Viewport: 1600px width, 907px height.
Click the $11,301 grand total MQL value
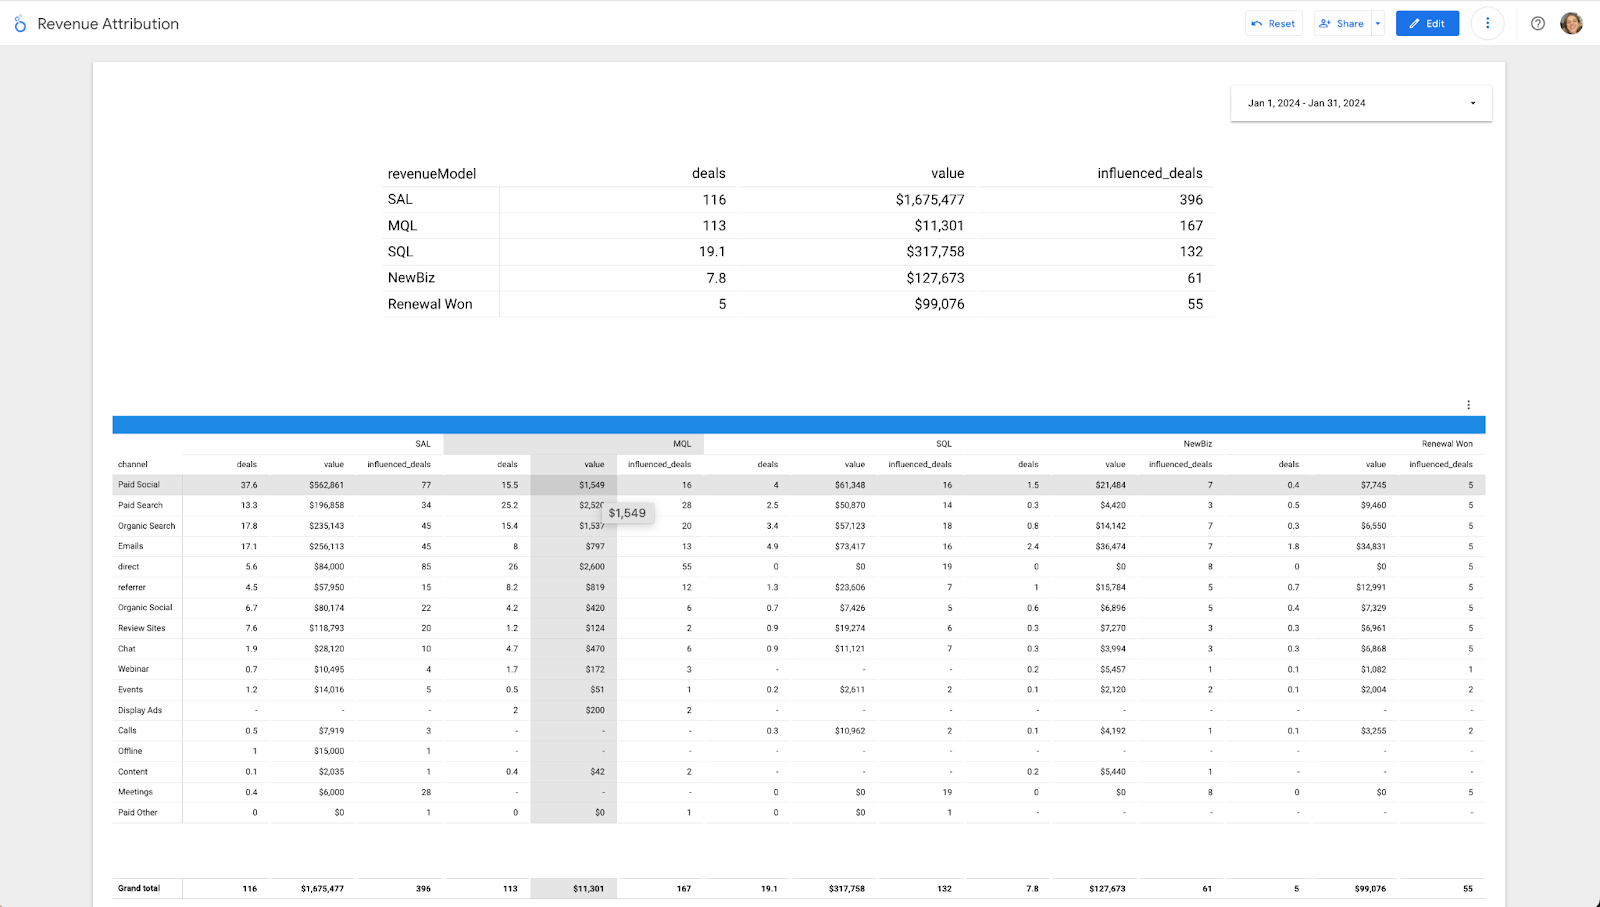pyautogui.click(x=588, y=889)
